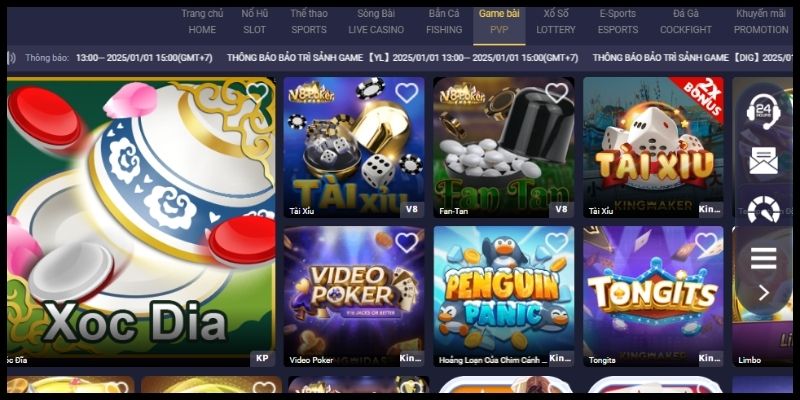Toggle favorite heart on Tongits
The height and width of the screenshot is (400, 800).
[x=706, y=242]
